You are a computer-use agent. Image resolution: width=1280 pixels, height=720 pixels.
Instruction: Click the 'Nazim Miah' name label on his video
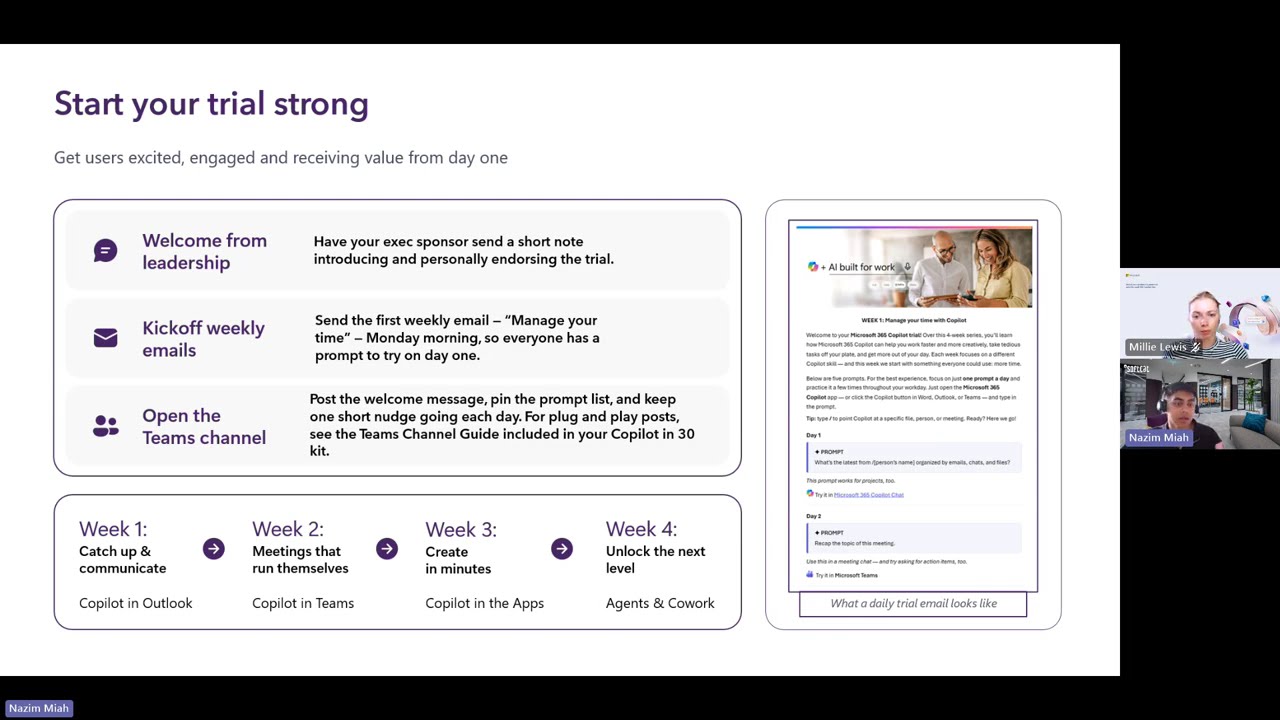(x=1159, y=438)
